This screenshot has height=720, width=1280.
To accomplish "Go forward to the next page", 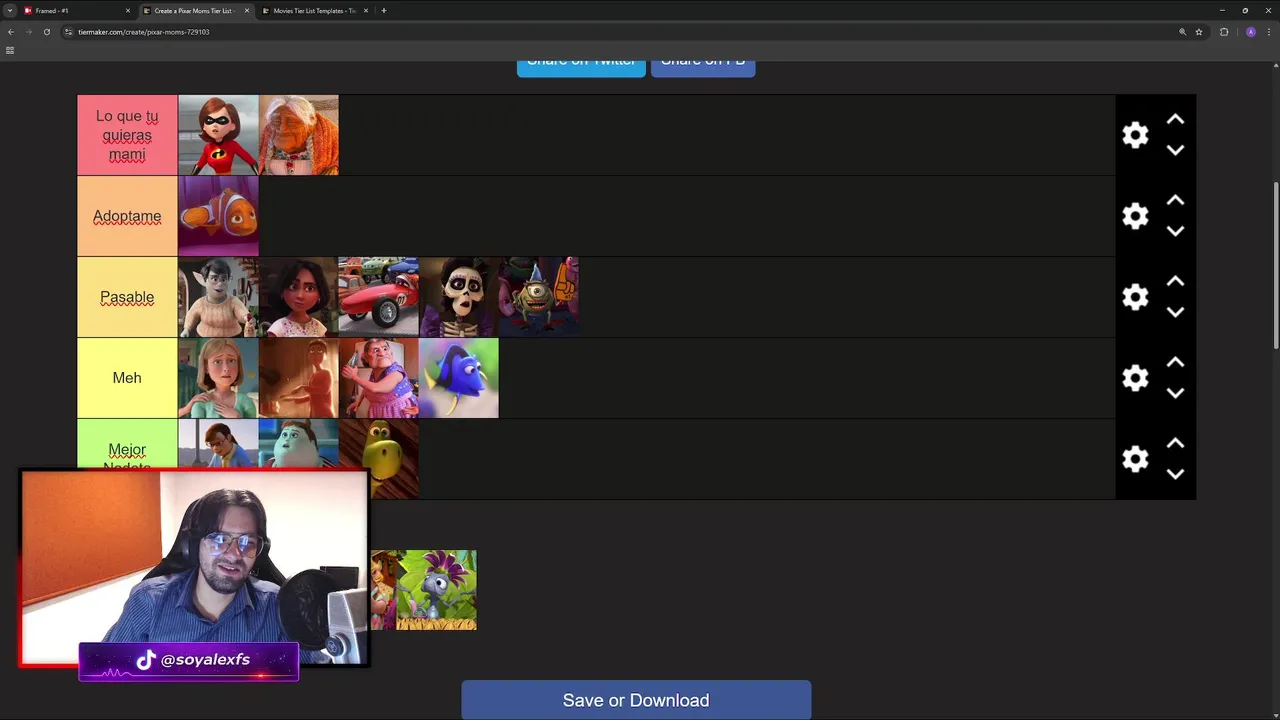I will tap(28, 32).
